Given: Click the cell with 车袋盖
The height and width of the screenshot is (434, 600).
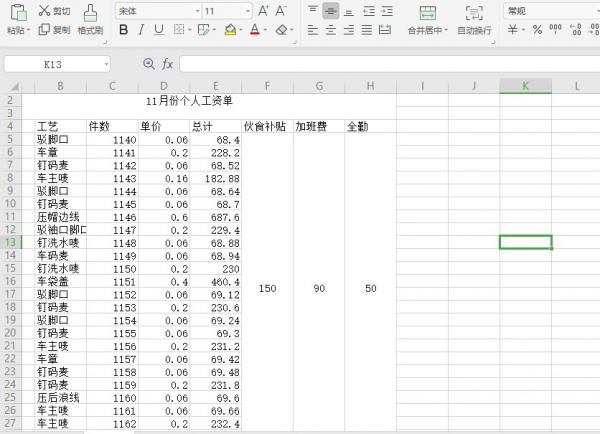Looking at the screenshot, I should [61, 281].
